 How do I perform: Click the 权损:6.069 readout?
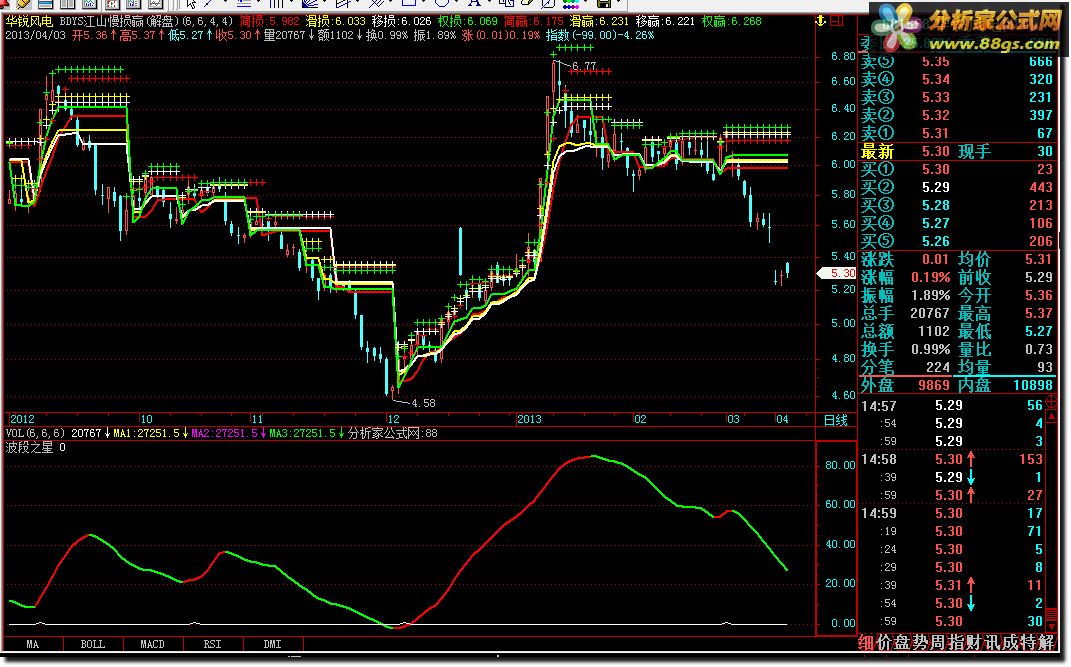(x=468, y=21)
